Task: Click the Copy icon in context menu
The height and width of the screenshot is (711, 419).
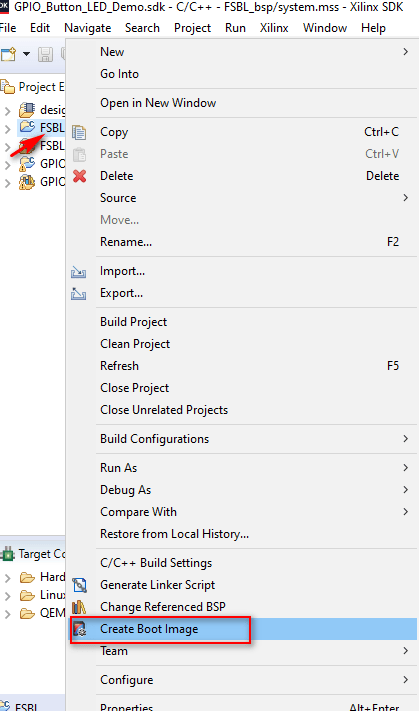Action: [79, 132]
